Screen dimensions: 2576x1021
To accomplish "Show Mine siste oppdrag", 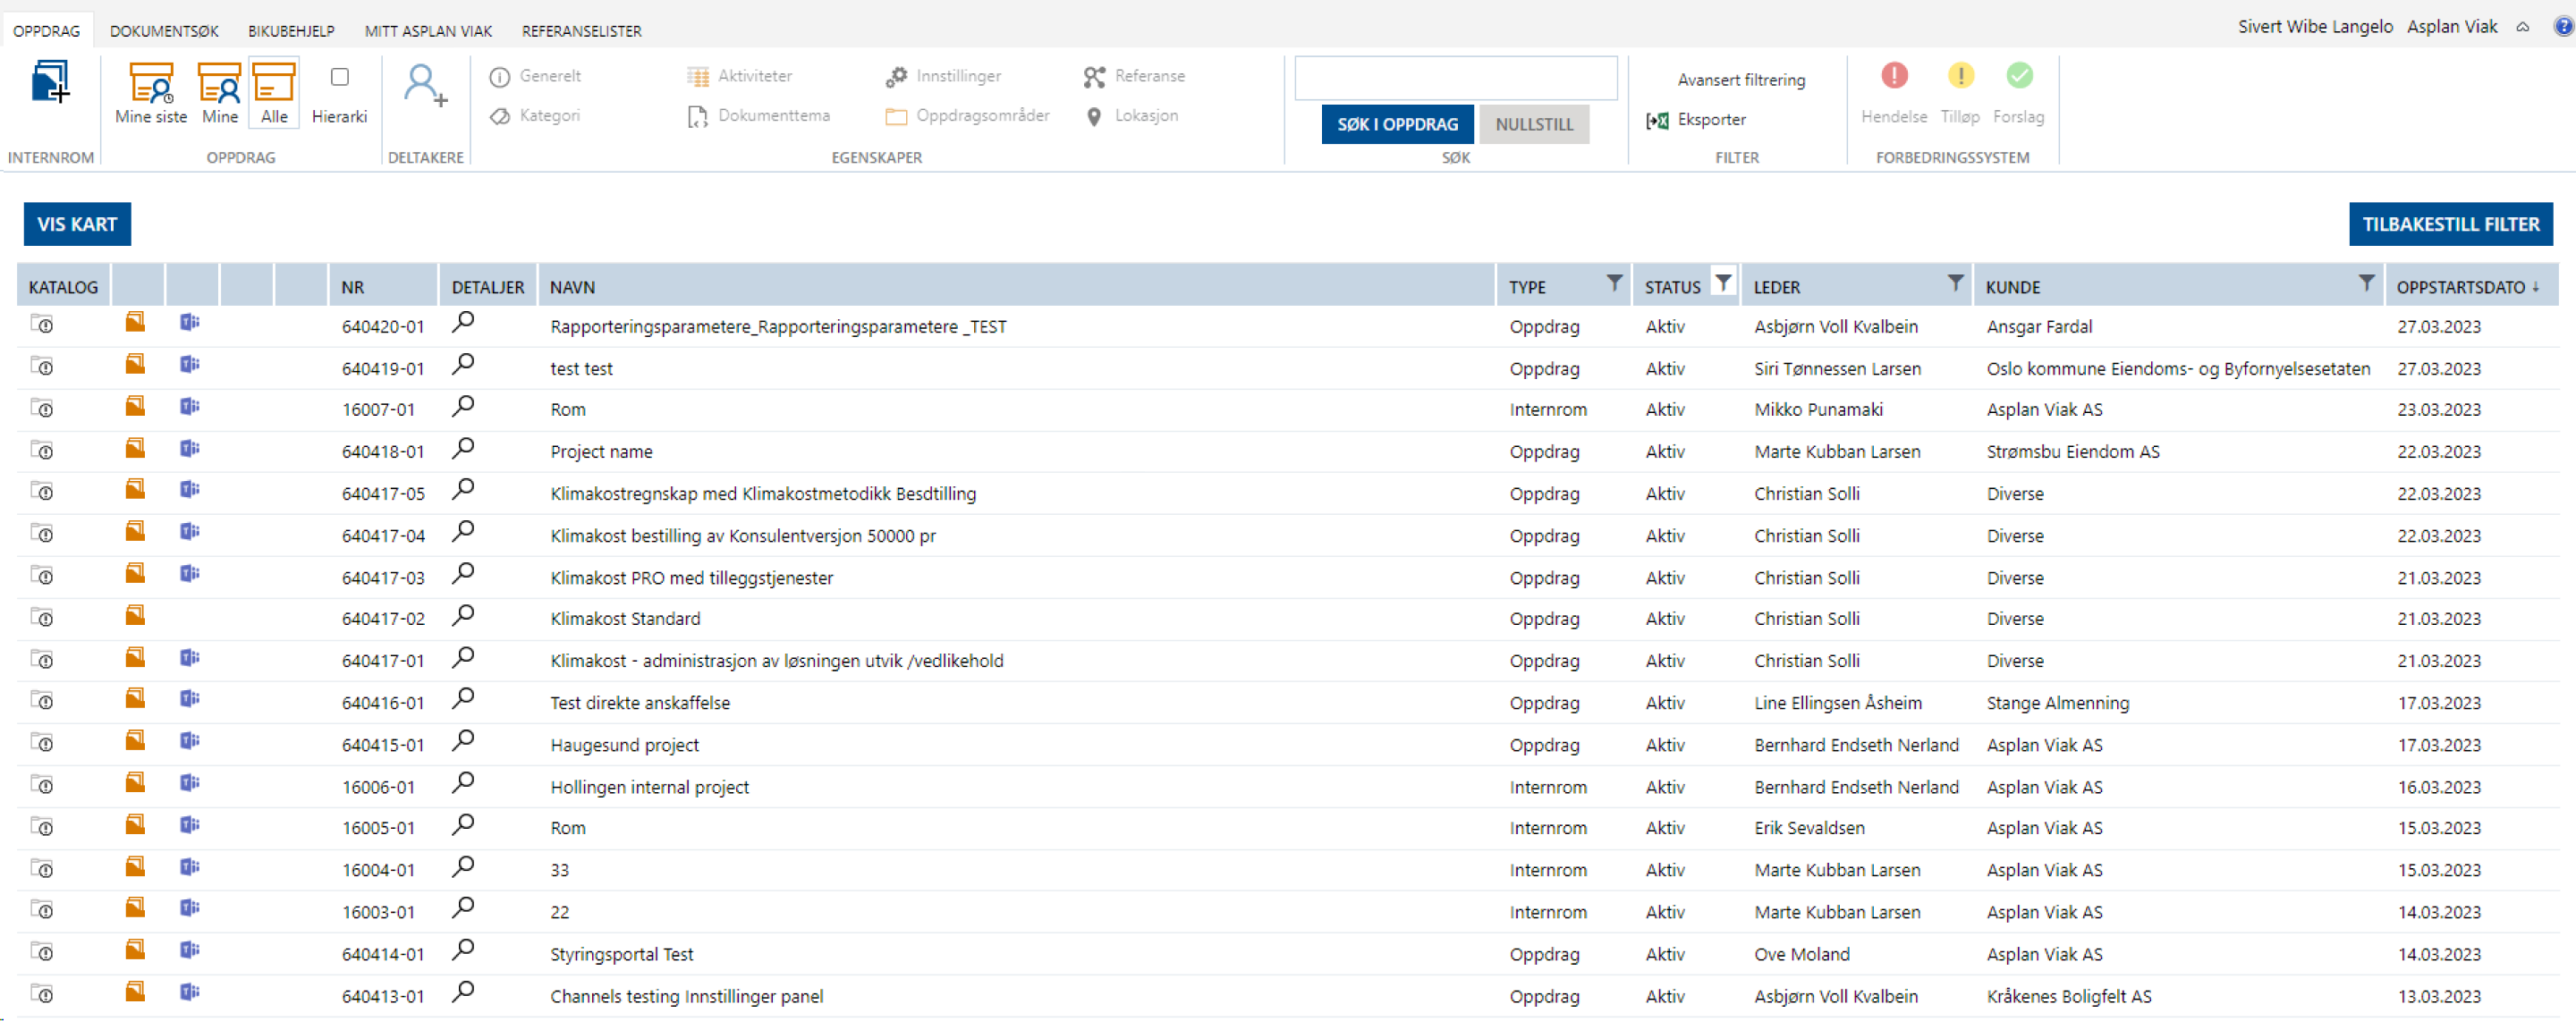I will [151, 94].
